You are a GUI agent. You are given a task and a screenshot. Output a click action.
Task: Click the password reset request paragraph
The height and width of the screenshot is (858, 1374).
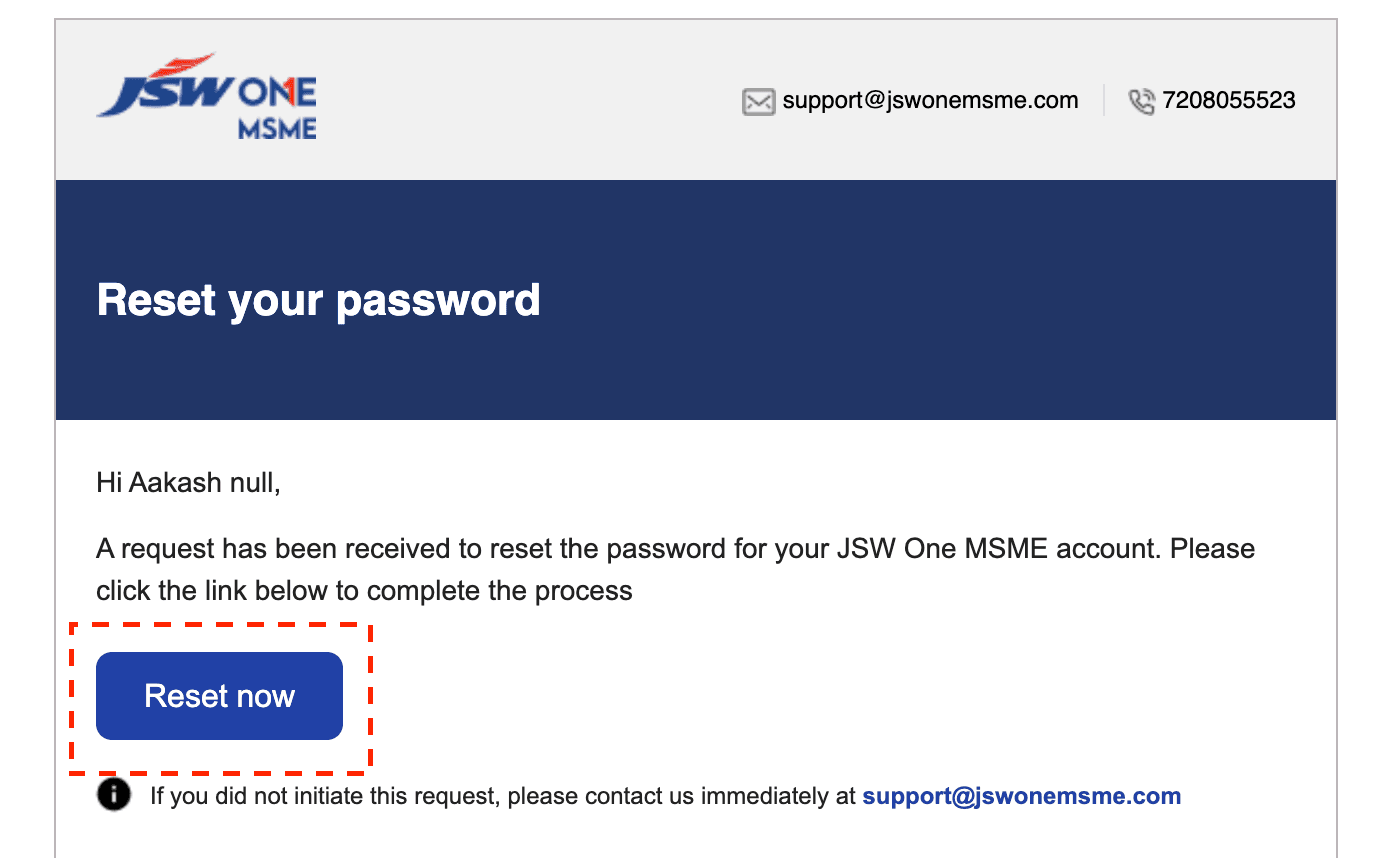675,569
